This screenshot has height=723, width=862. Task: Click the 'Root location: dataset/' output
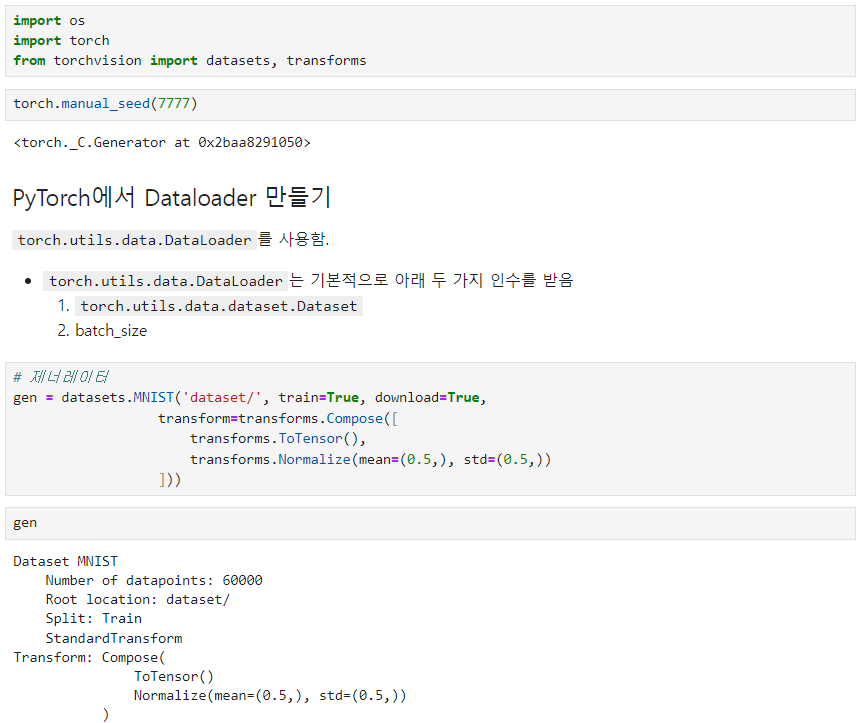(x=137, y=600)
